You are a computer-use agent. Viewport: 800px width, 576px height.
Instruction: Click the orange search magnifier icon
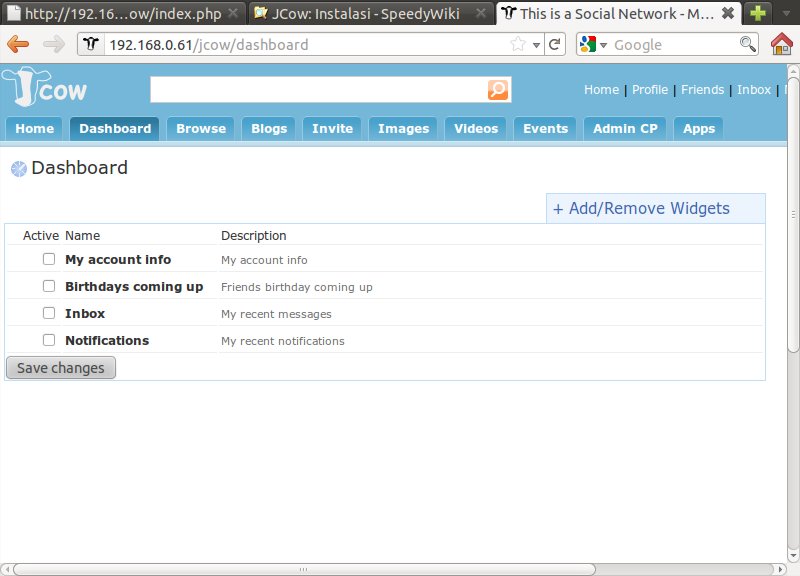coord(498,90)
